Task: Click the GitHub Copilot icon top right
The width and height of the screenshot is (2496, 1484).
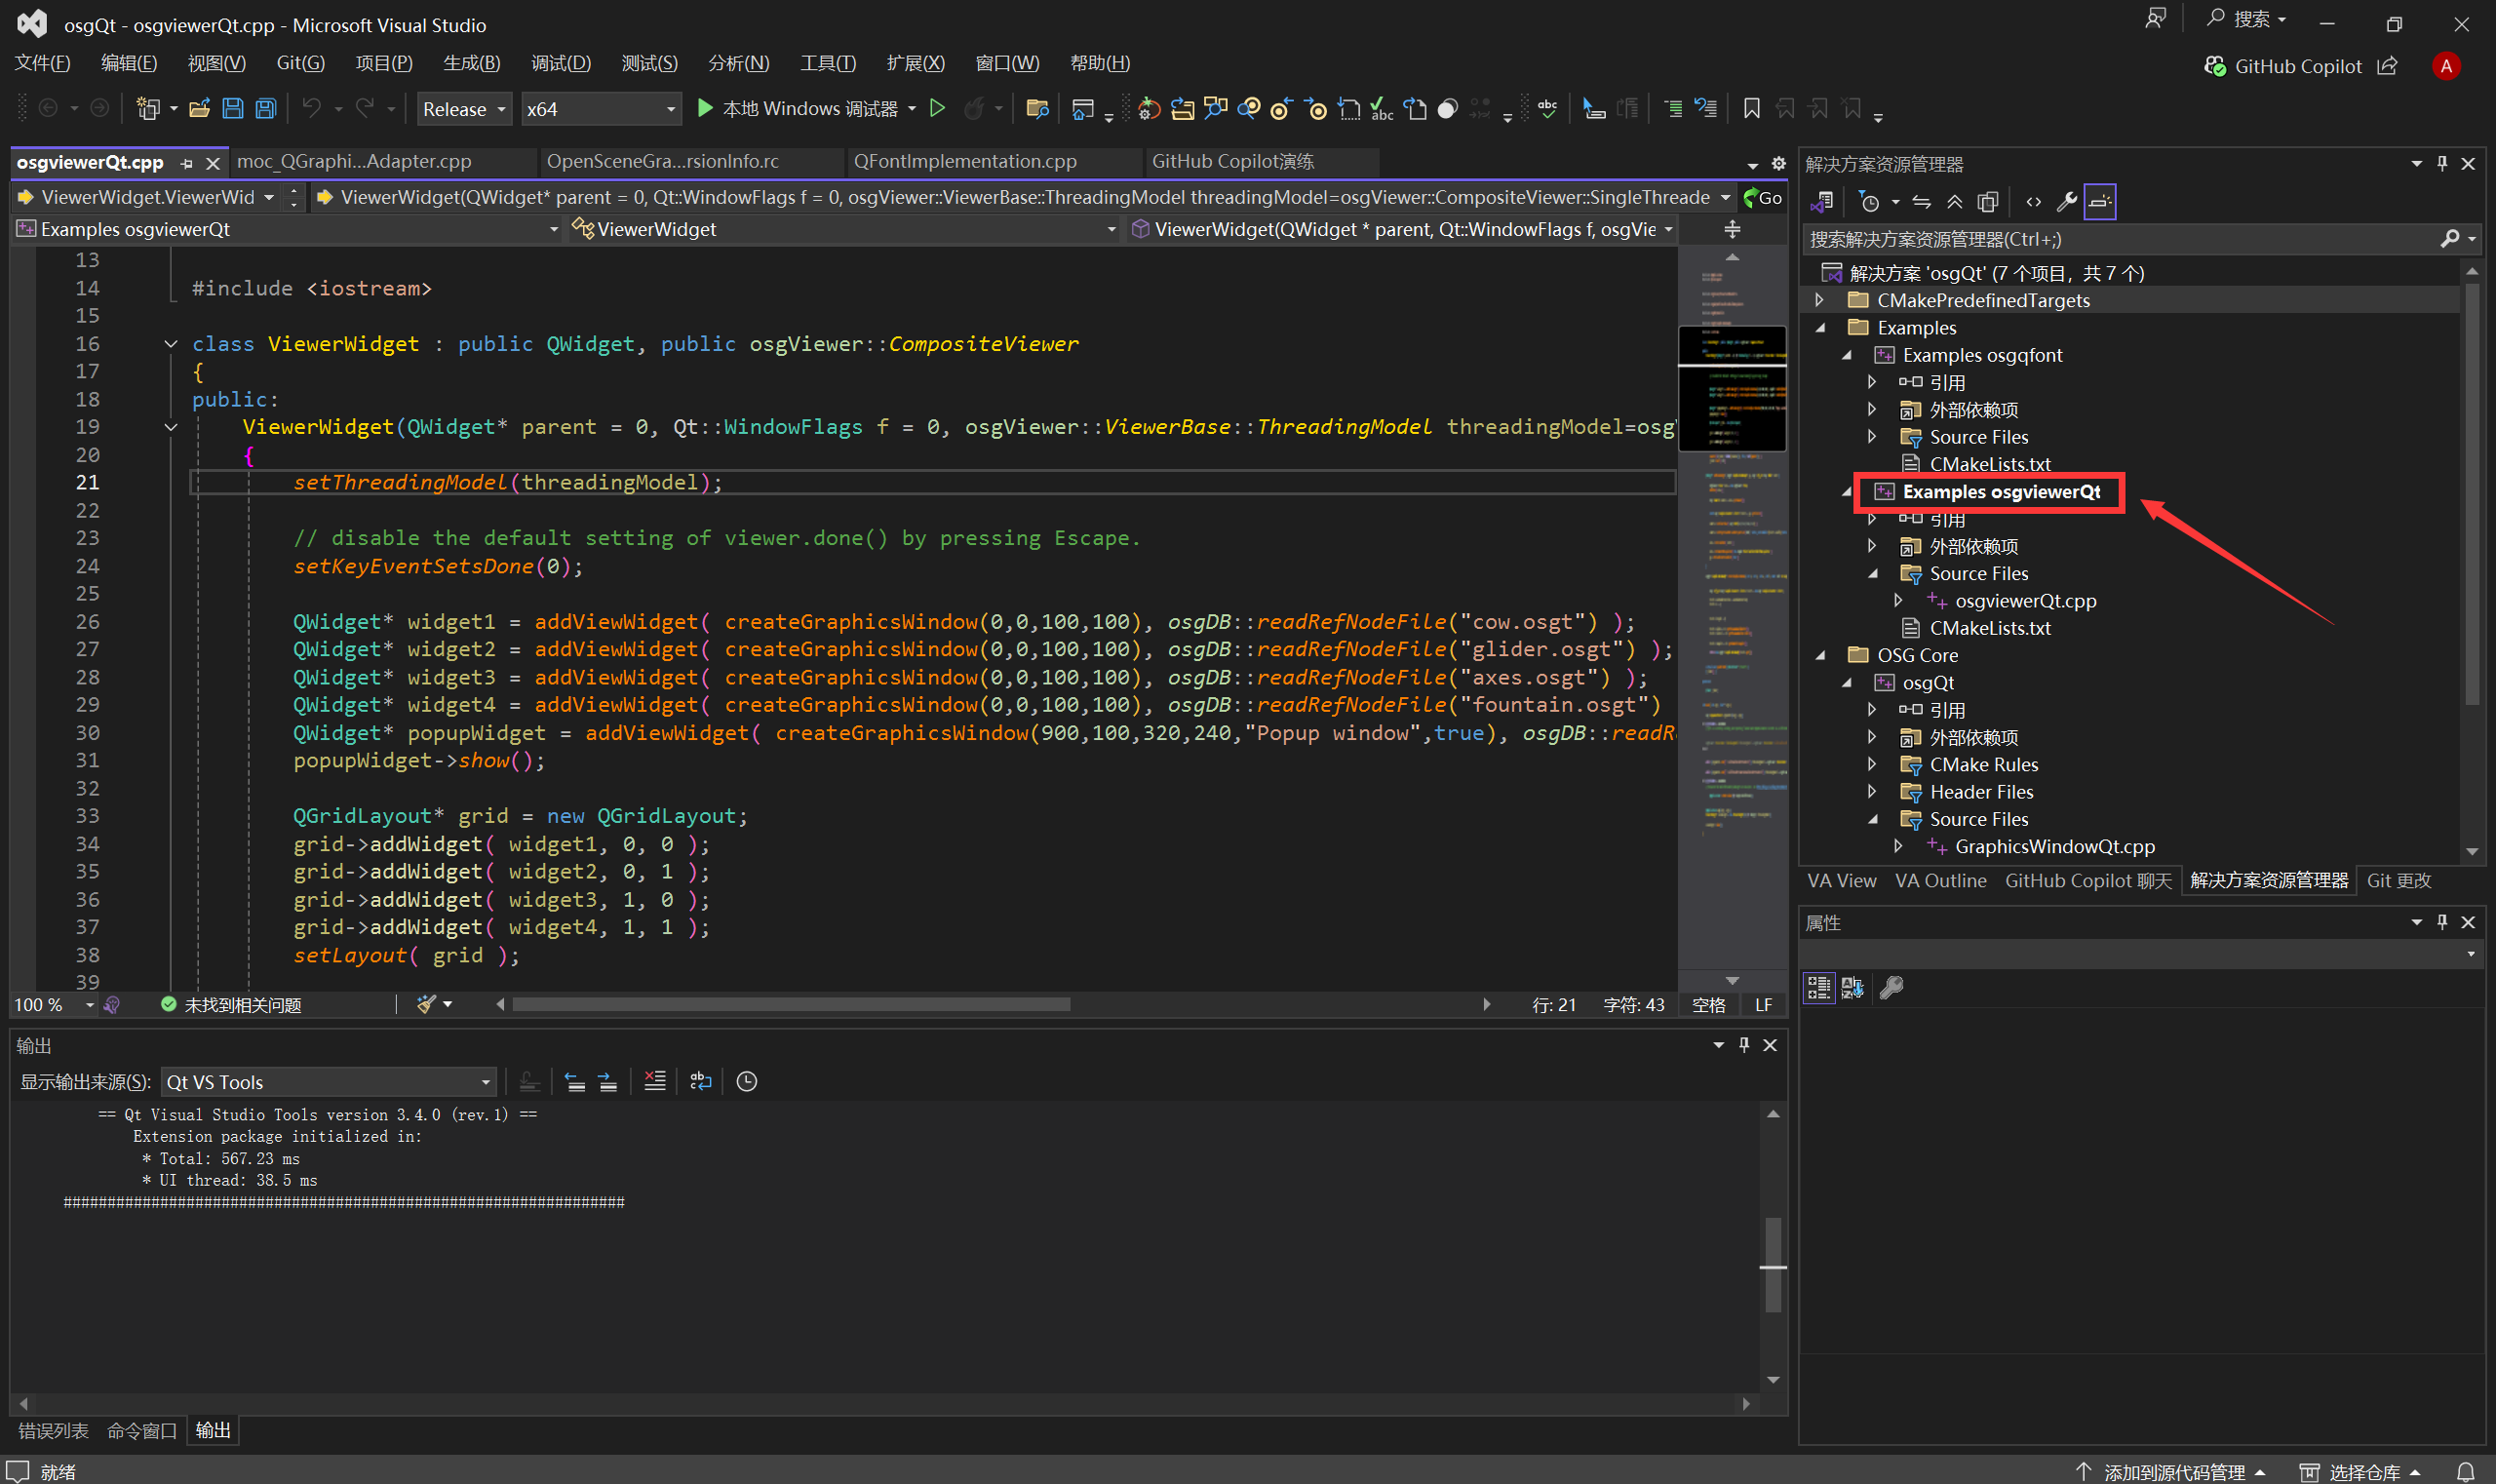Action: tap(2215, 66)
